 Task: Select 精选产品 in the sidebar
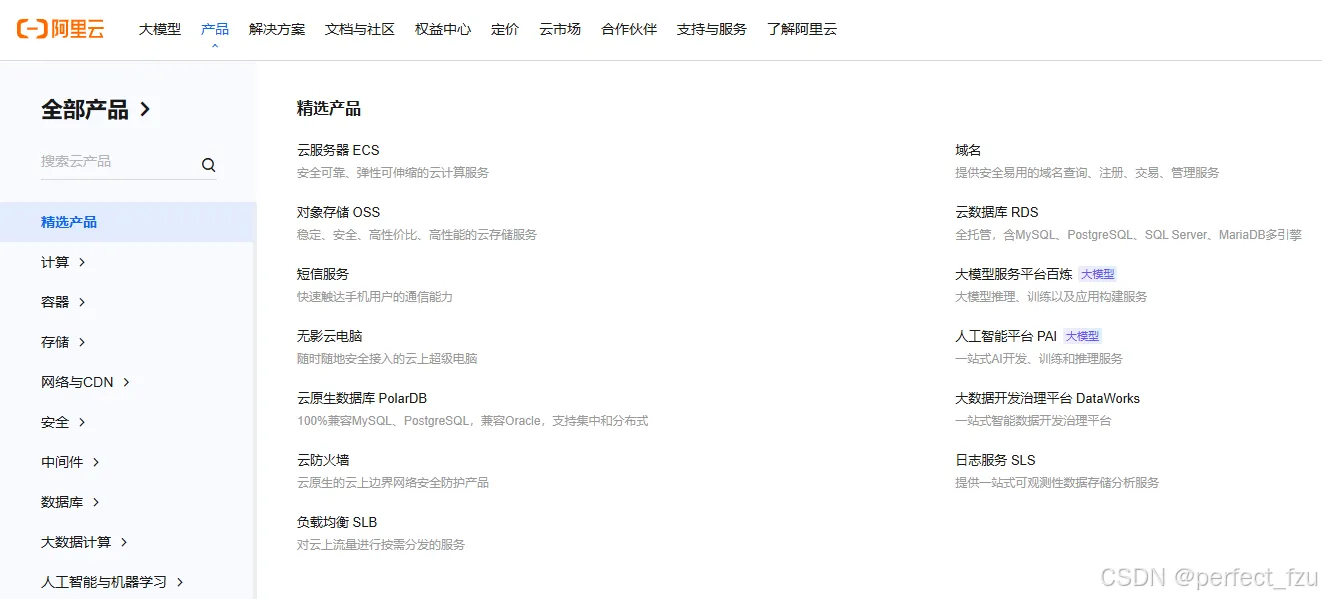coord(71,221)
